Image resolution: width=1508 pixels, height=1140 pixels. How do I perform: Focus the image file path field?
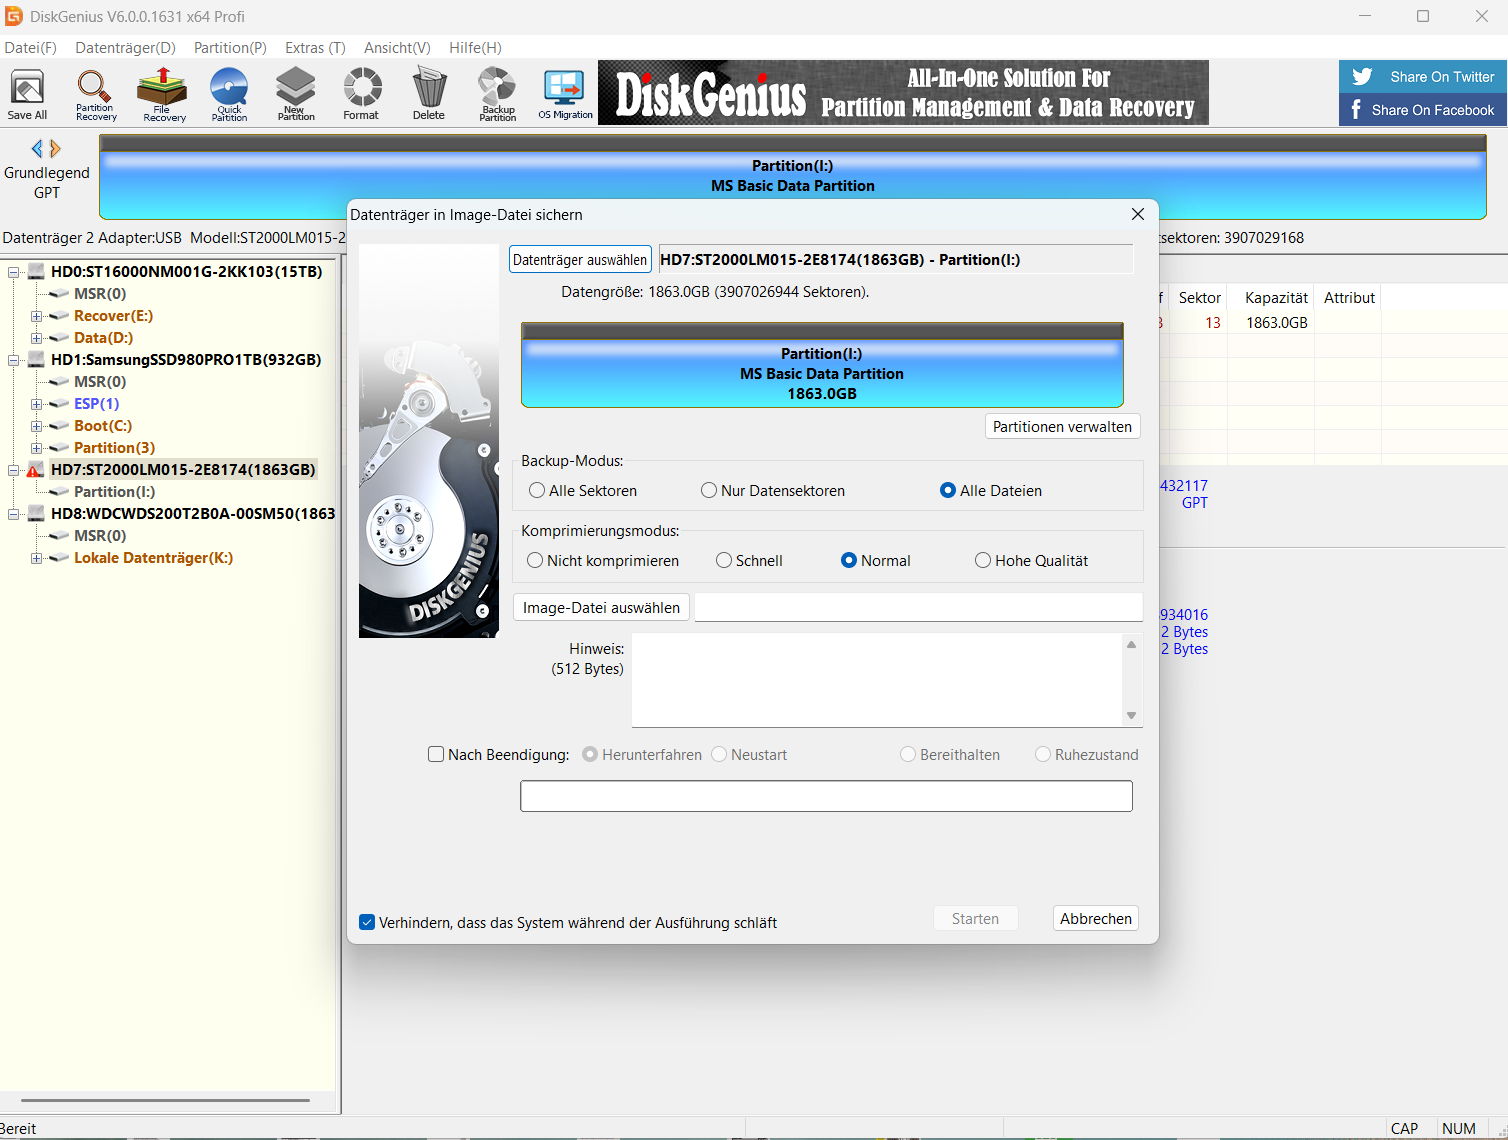click(918, 607)
